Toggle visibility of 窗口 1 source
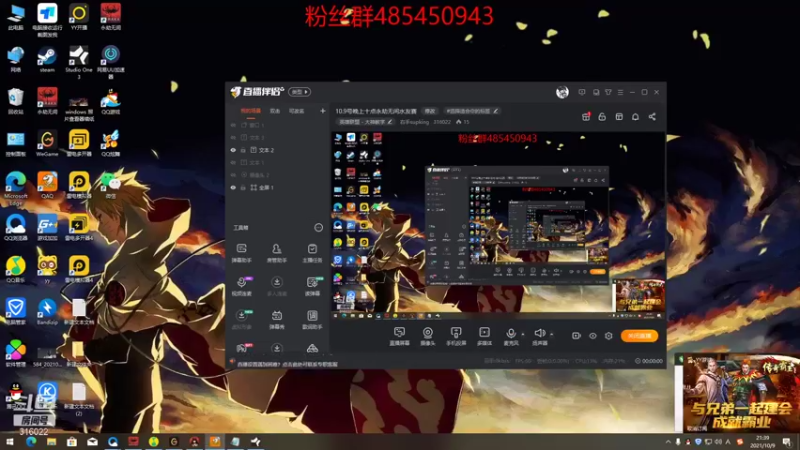This screenshot has height=450, width=800. click(233, 125)
